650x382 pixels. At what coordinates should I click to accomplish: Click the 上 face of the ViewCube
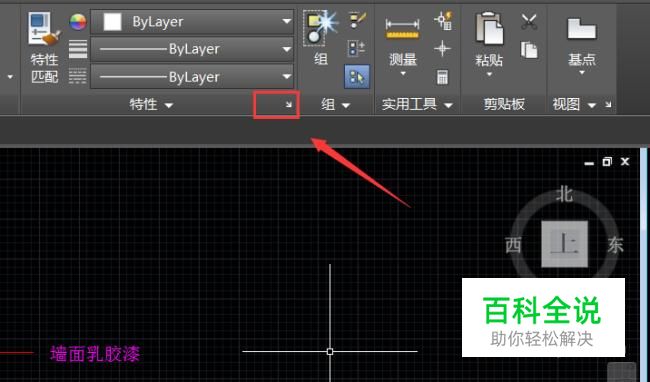pos(565,244)
